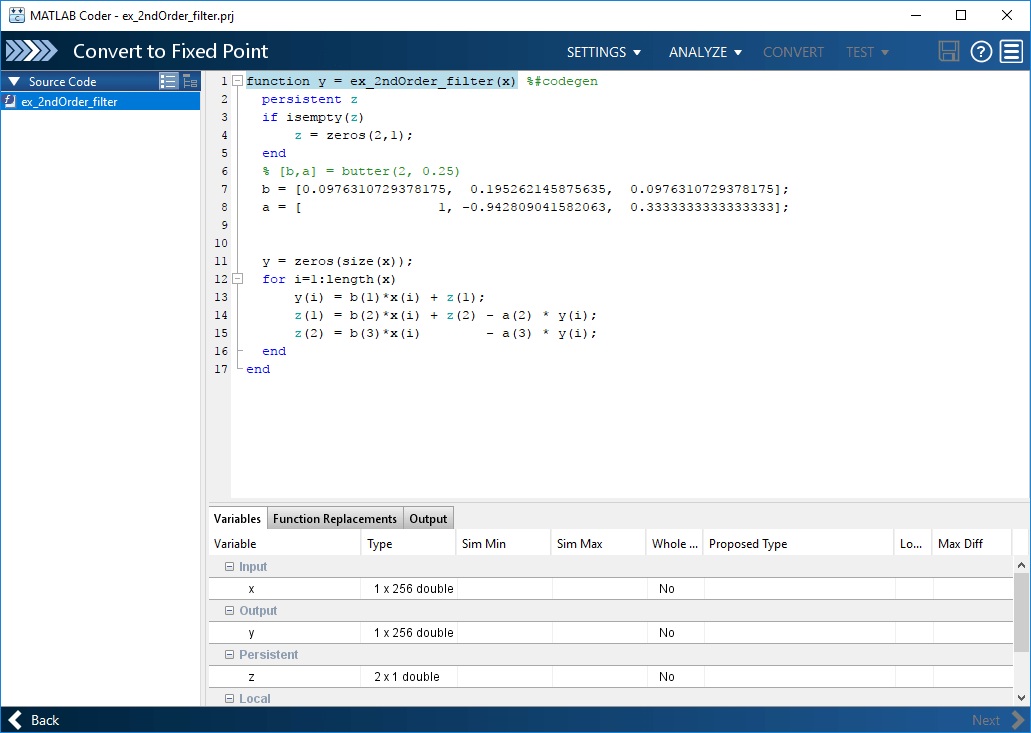Go Back to the previous step
Image resolution: width=1031 pixels, height=733 pixels.
34,720
